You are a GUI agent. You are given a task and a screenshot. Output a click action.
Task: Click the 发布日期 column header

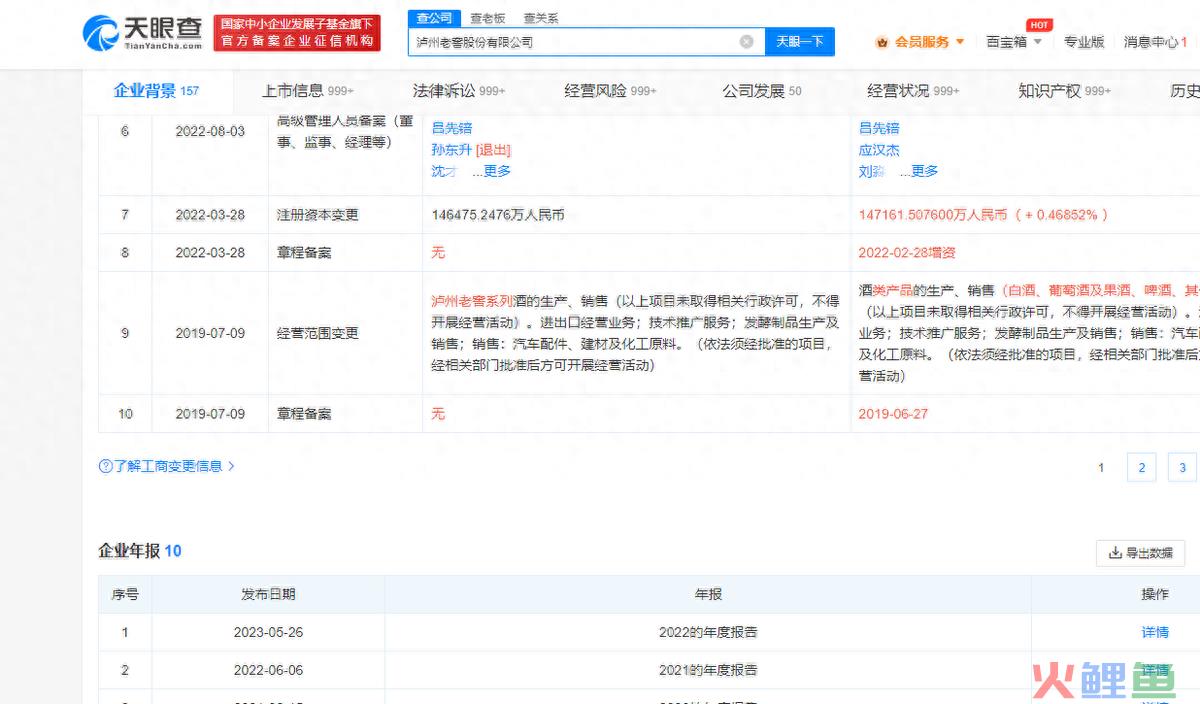(x=268, y=594)
